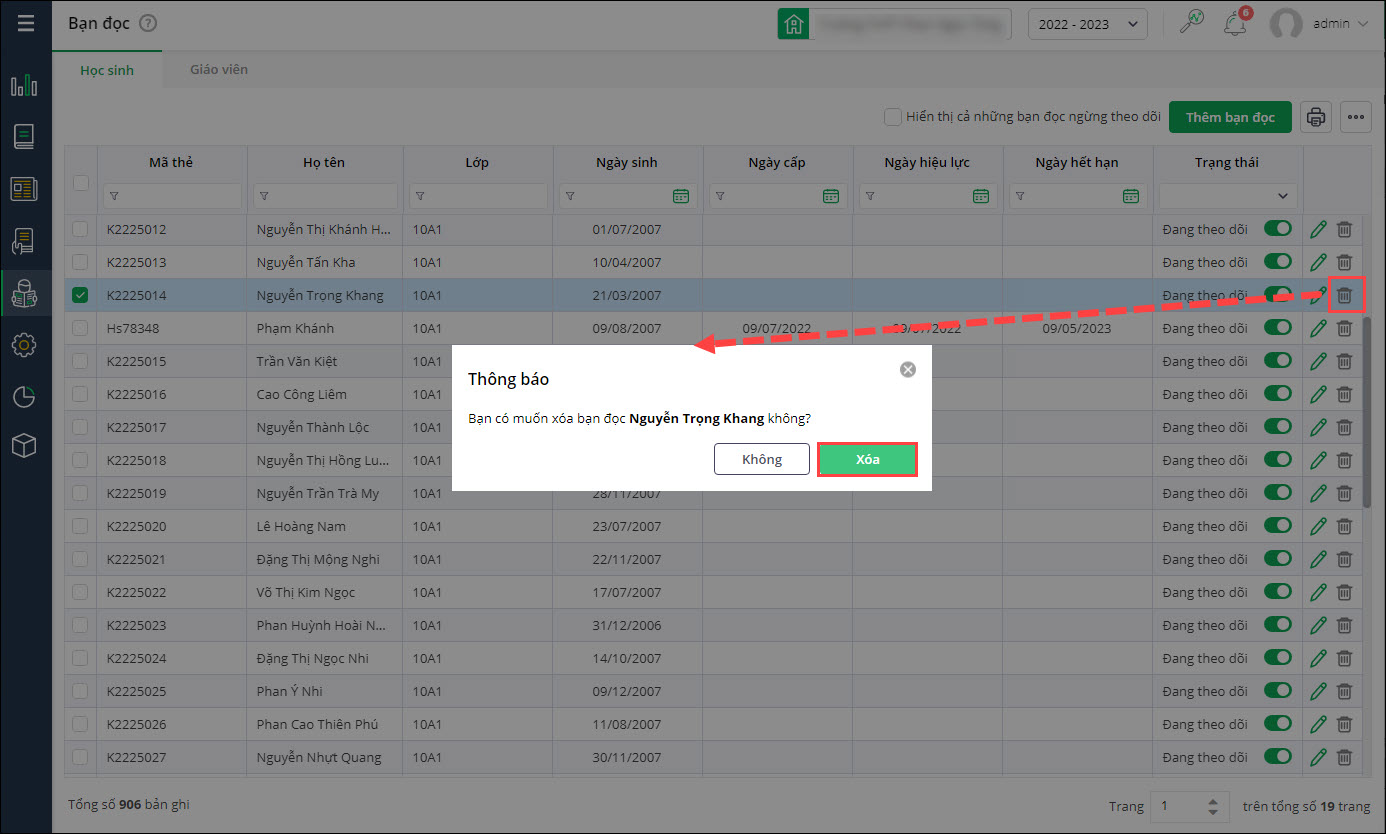
Task: Delete reader Nguyễn Trọng Khang via trash icon
Action: tap(1345, 295)
